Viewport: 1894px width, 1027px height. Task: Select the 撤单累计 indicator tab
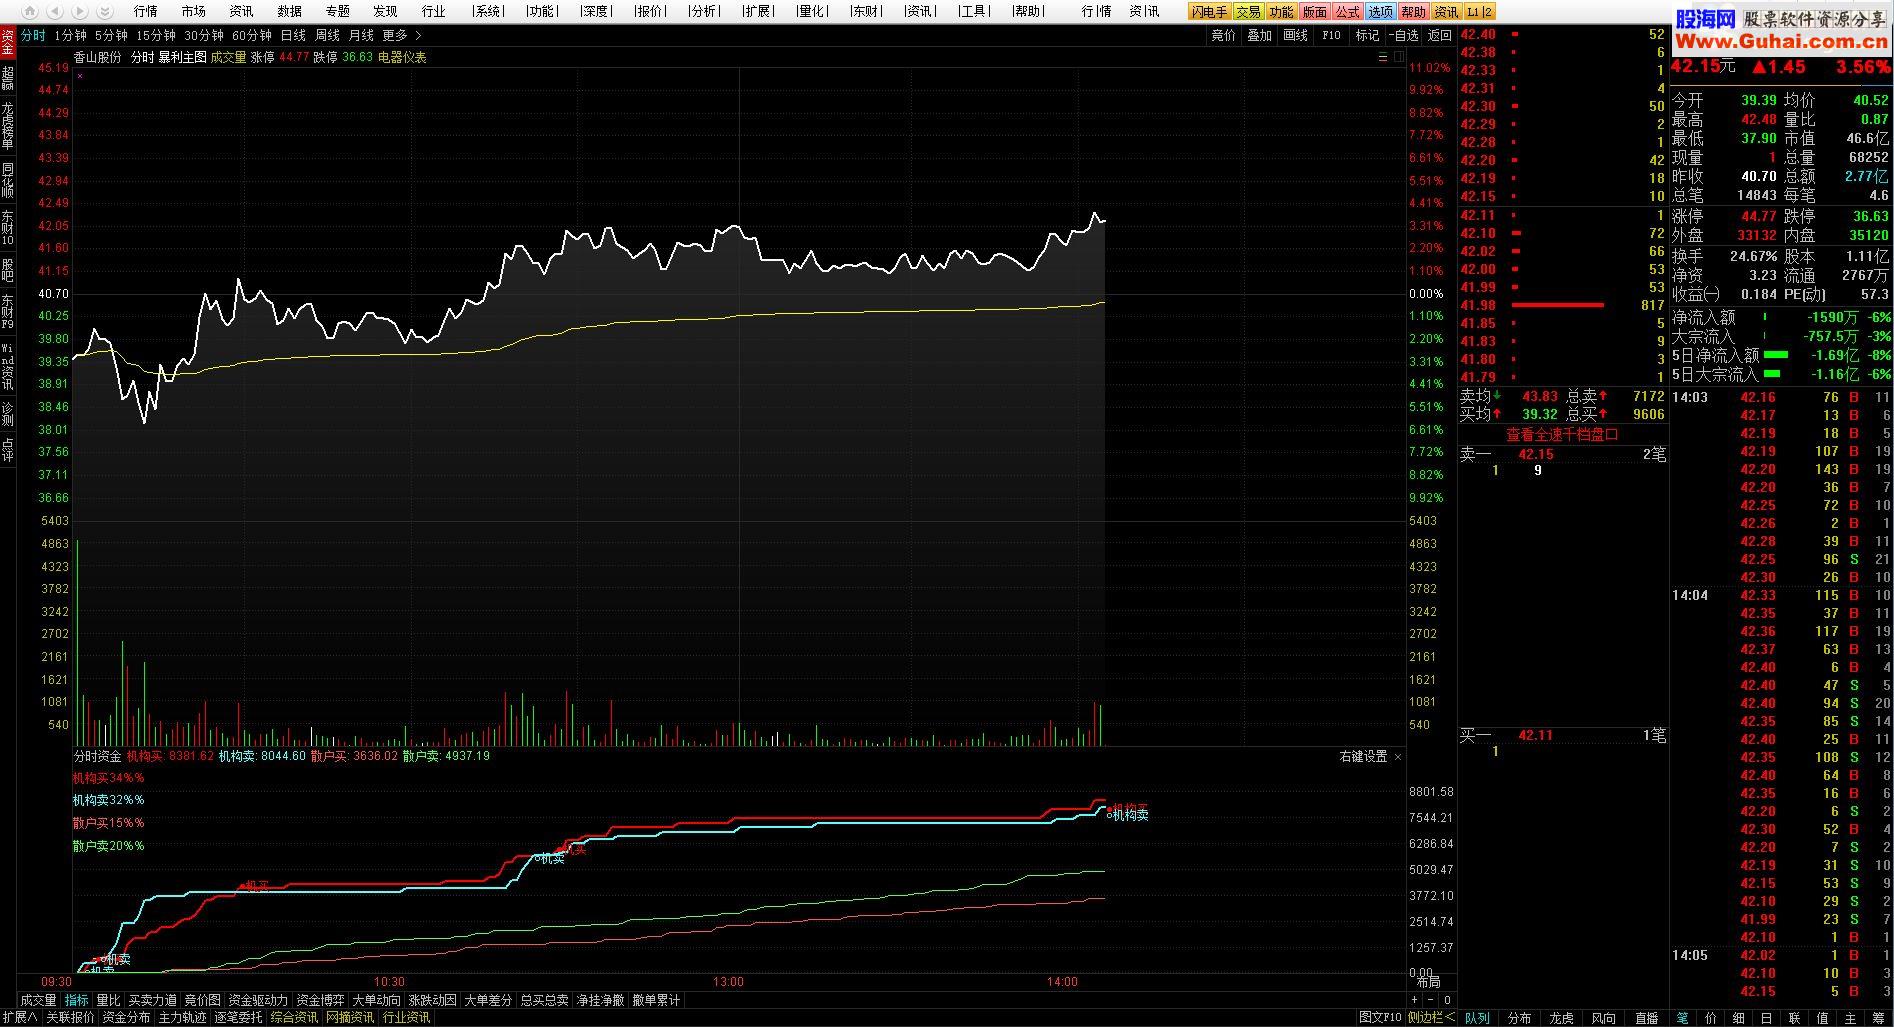click(x=656, y=1000)
